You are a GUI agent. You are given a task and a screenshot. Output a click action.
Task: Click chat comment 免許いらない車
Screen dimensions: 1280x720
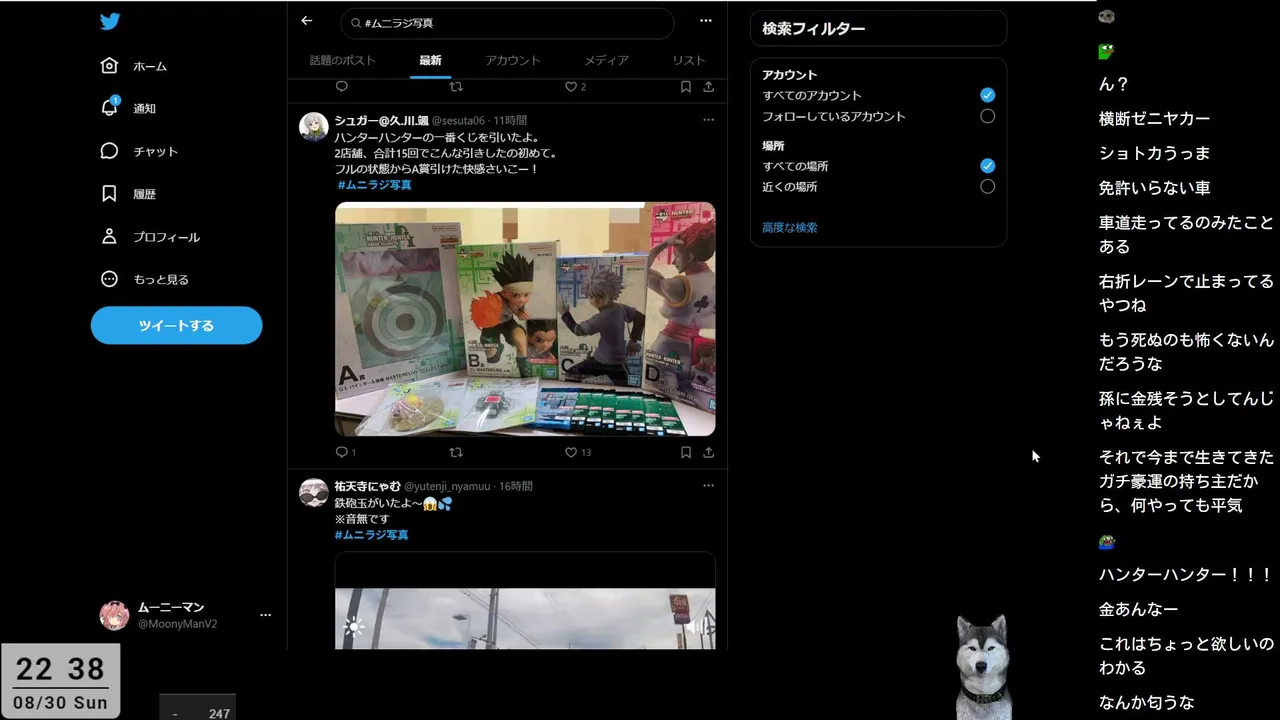pyautogui.click(x=1154, y=188)
